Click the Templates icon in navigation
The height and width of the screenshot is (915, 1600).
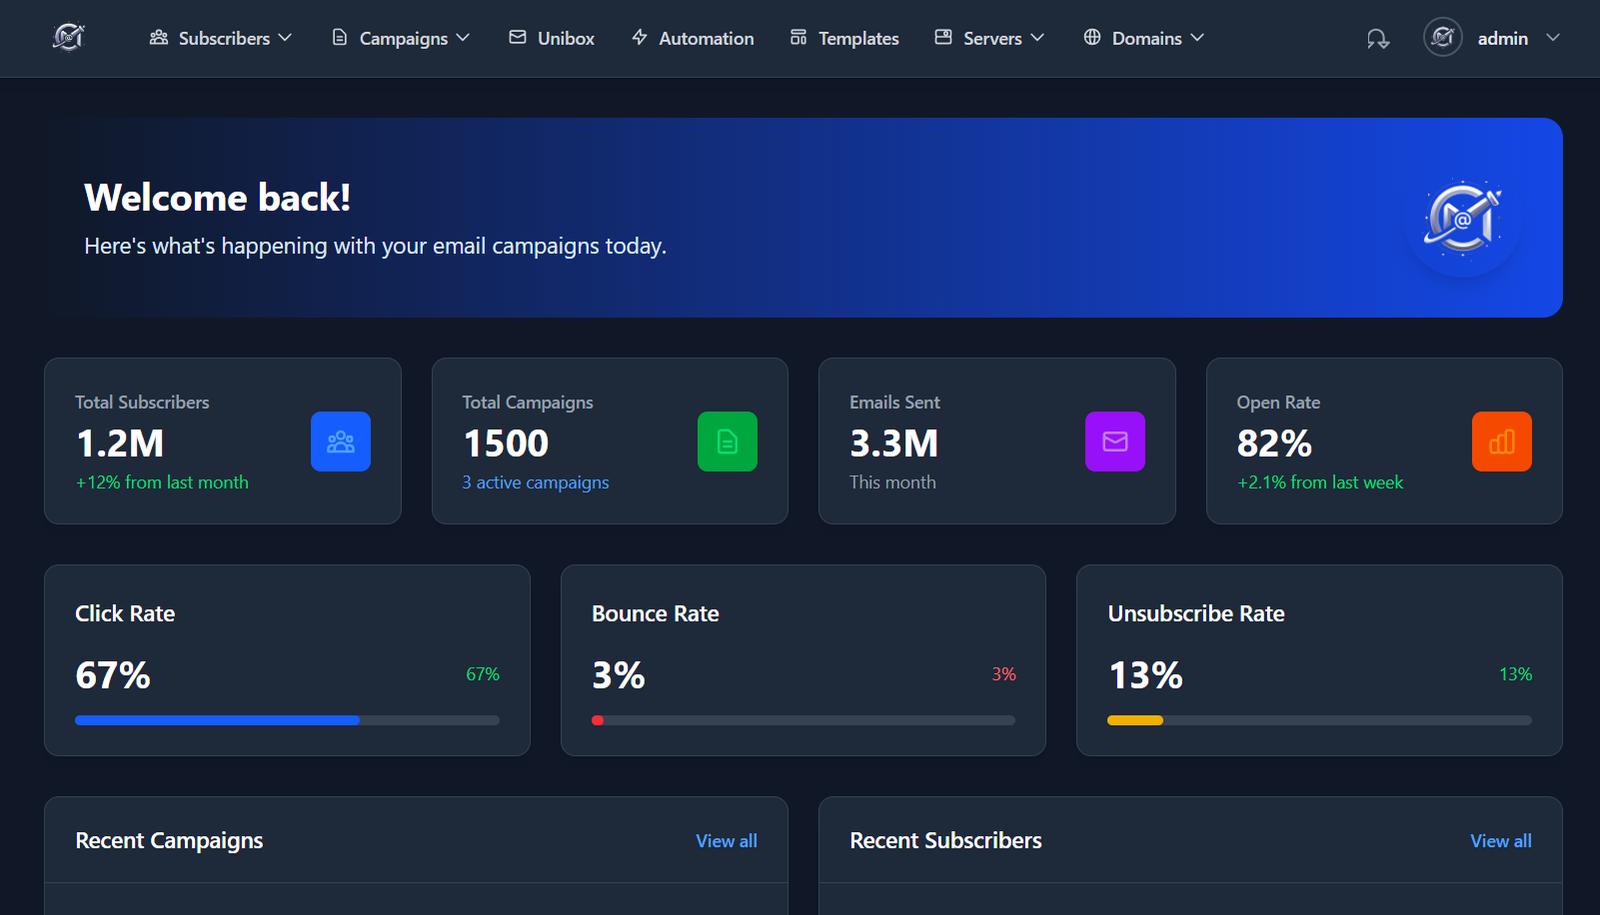797,37
